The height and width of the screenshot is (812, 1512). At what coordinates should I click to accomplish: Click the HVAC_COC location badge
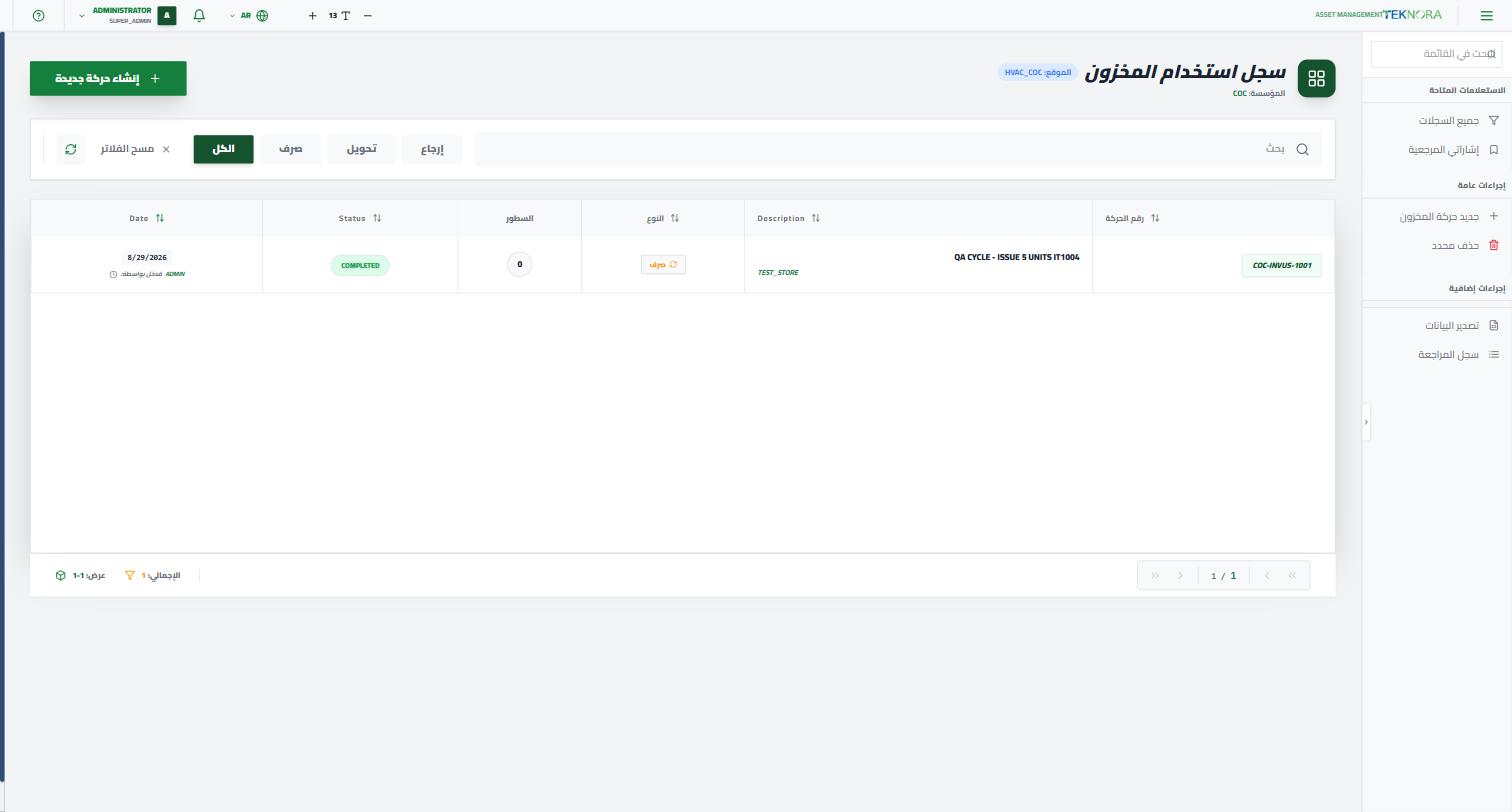click(1038, 72)
